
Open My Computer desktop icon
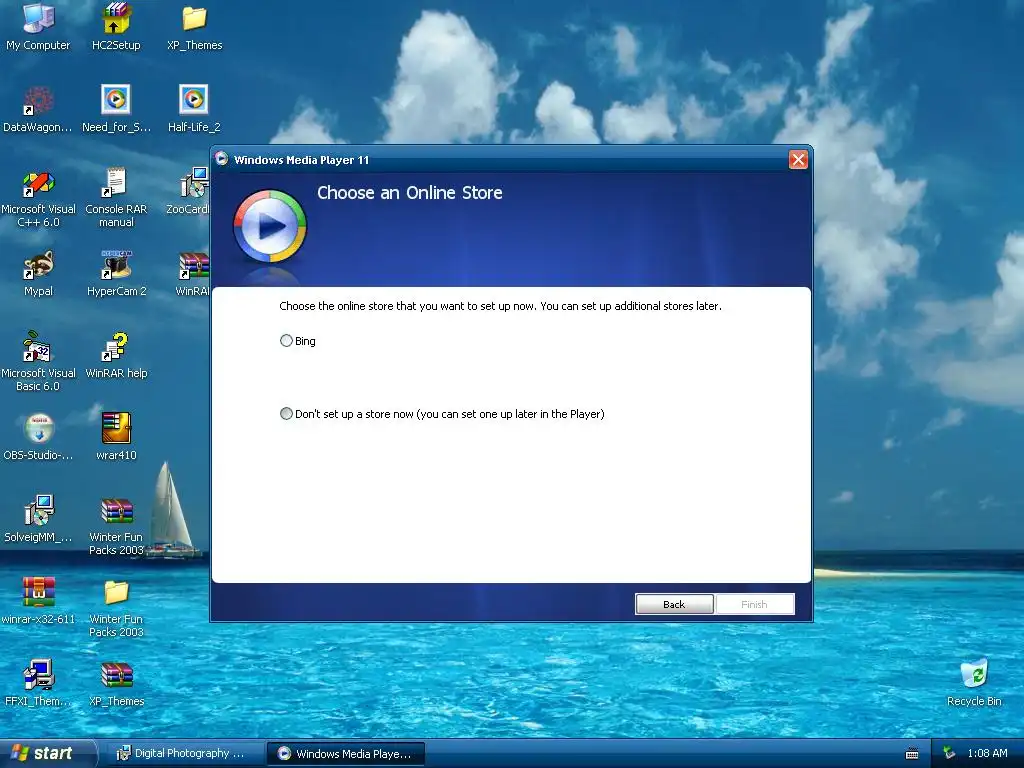(38, 26)
